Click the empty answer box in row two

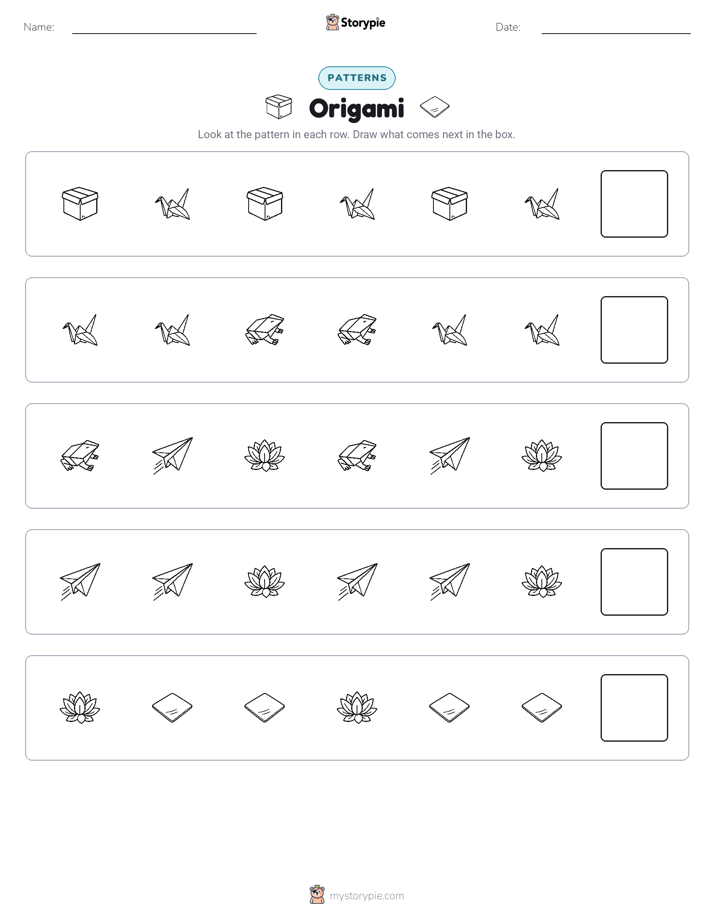click(634, 330)
